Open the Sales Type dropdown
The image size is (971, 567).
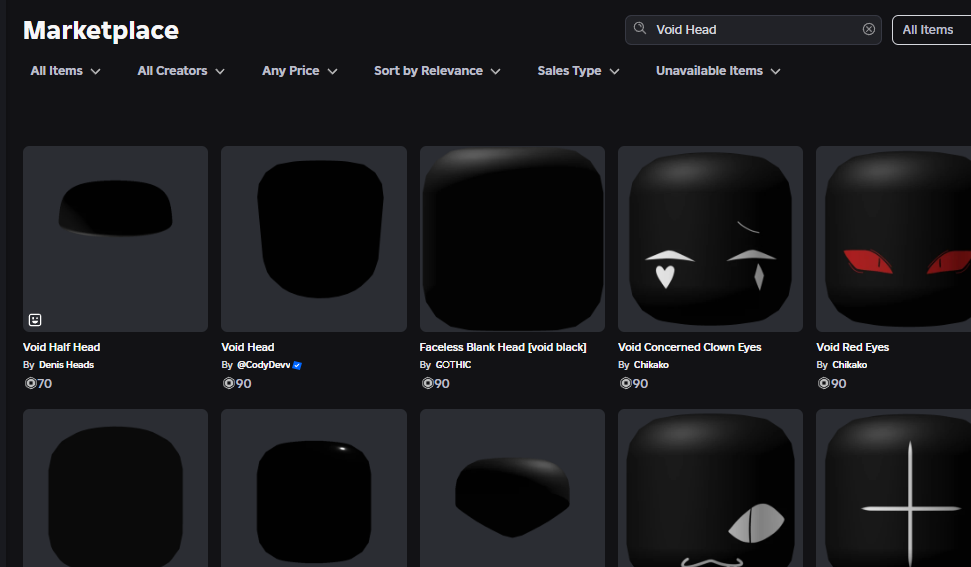578,71
